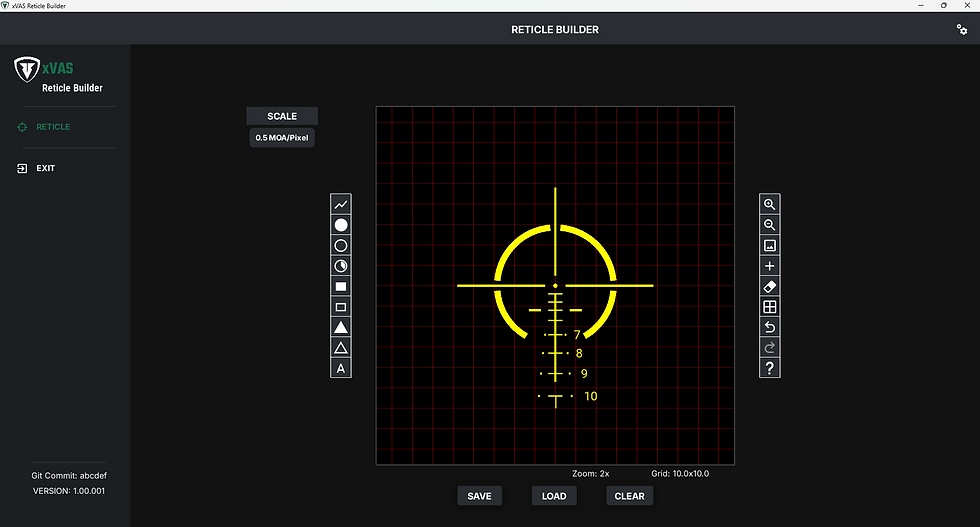Zoom in on the reticle canvas
980x527 pixels.
(769, 204)
